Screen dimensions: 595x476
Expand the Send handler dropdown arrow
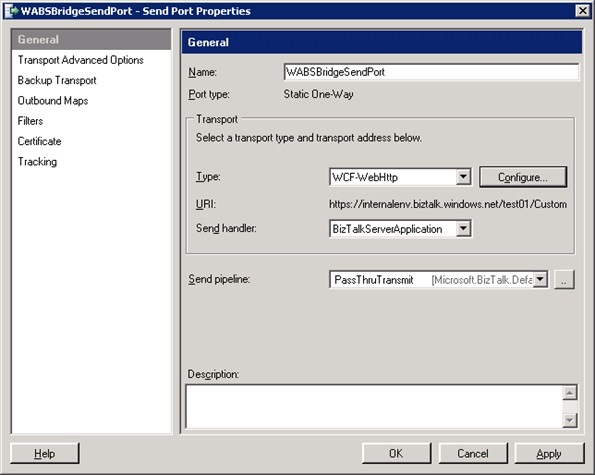tap(463, 229)
